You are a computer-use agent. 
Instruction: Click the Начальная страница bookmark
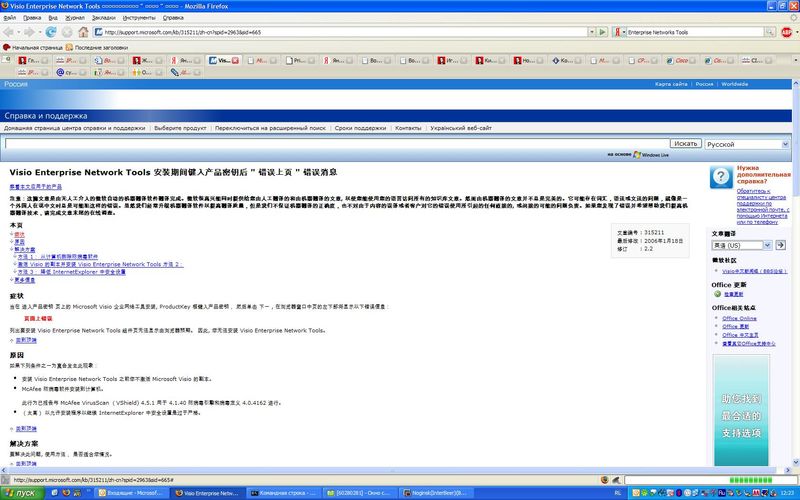(33, 47)
